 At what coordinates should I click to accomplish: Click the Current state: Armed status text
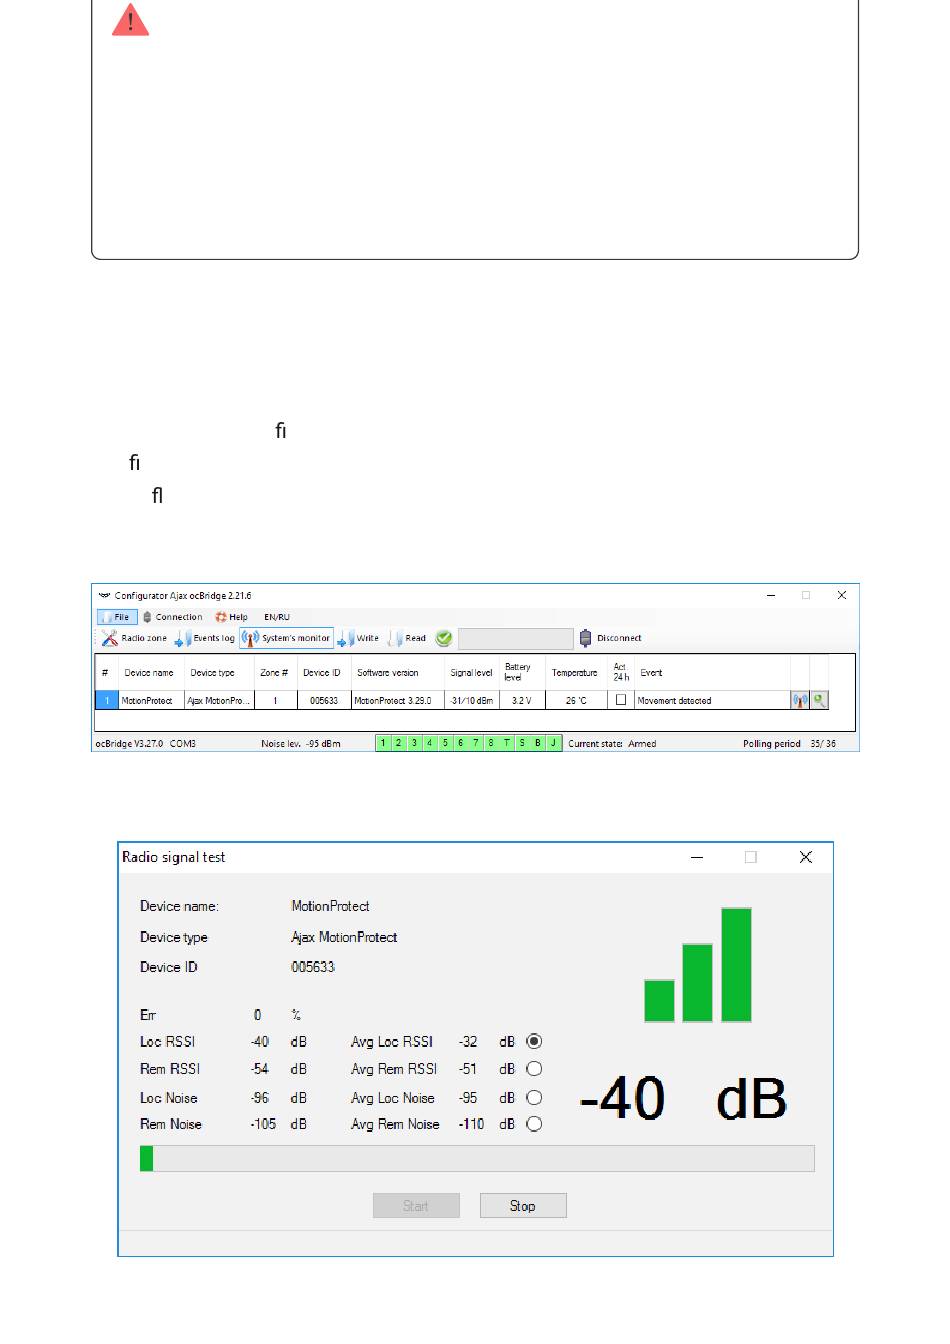(x=612, y=744)
